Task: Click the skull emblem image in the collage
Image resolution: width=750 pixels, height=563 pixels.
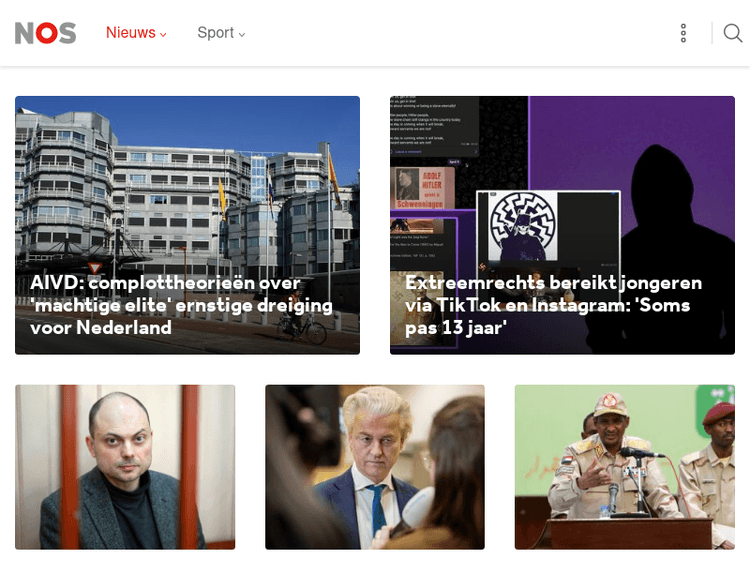Action: coord(523,225)
